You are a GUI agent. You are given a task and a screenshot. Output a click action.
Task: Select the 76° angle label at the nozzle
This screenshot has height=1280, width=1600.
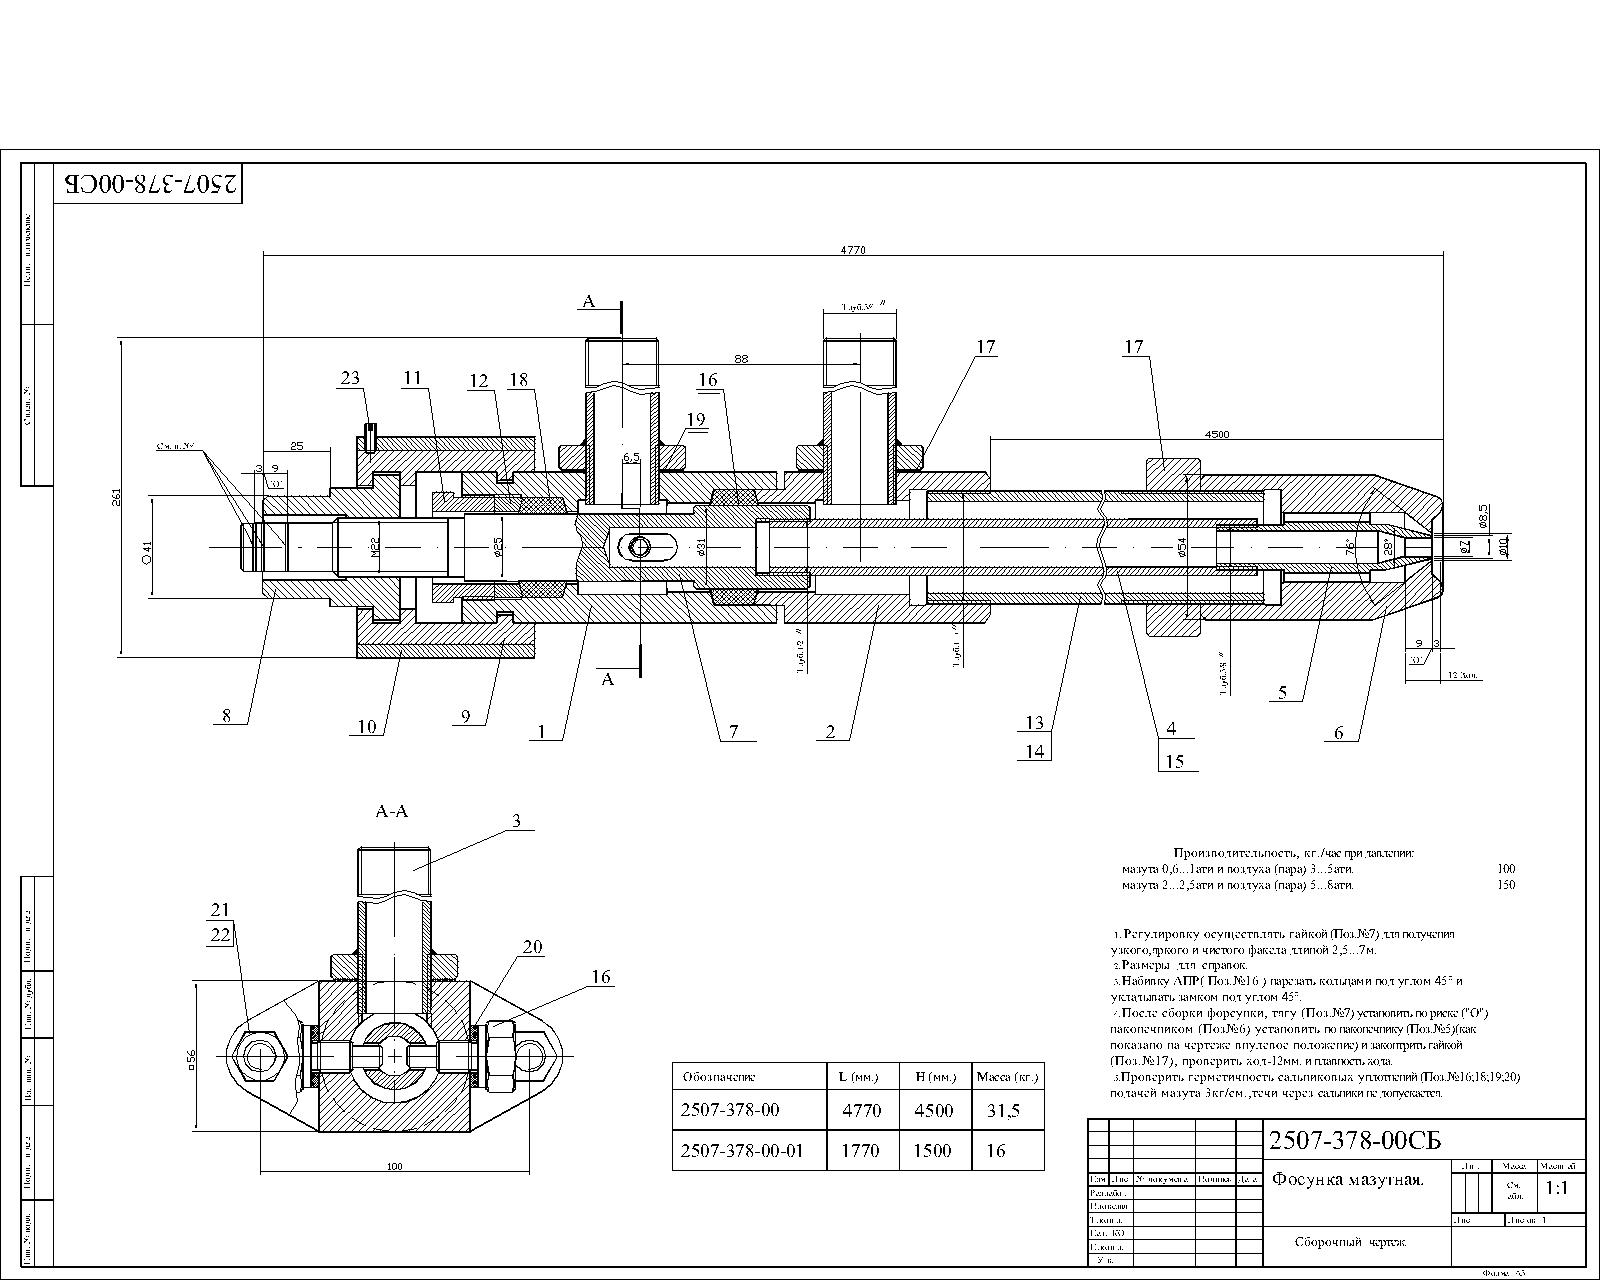point(1350,547)
